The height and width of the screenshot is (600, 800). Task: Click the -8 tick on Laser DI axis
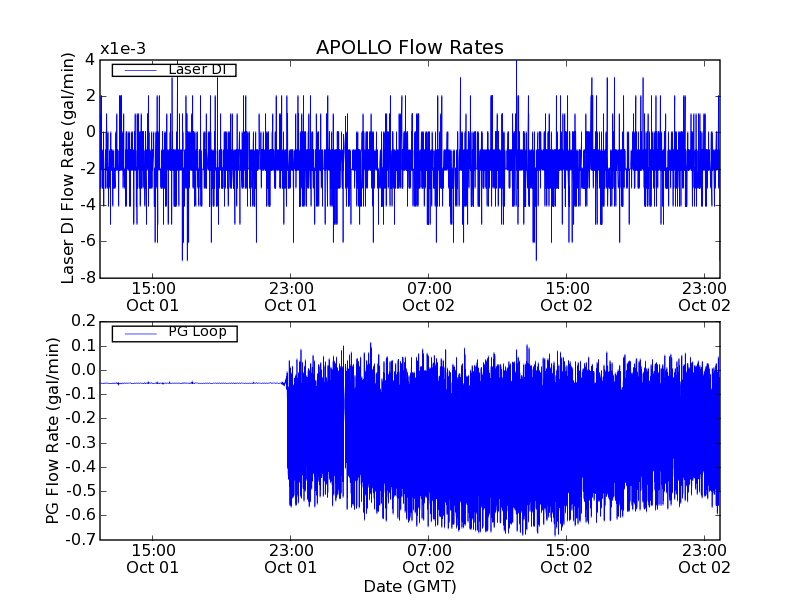88,278
